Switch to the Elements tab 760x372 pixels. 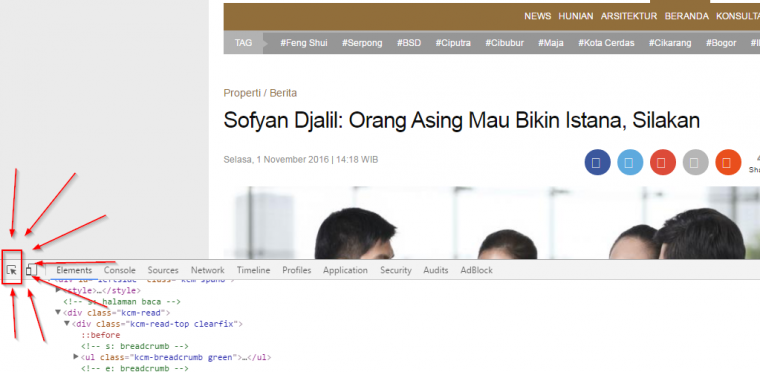coord(74,270)
